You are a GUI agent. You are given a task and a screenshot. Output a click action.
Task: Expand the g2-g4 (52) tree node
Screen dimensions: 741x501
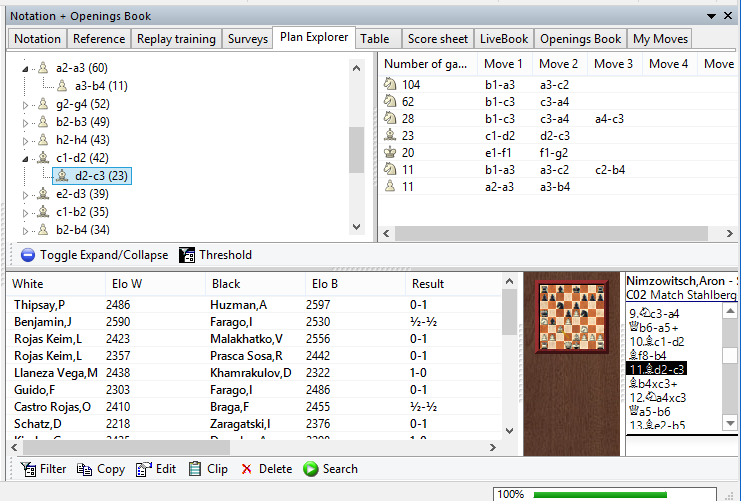pos(27,104)
